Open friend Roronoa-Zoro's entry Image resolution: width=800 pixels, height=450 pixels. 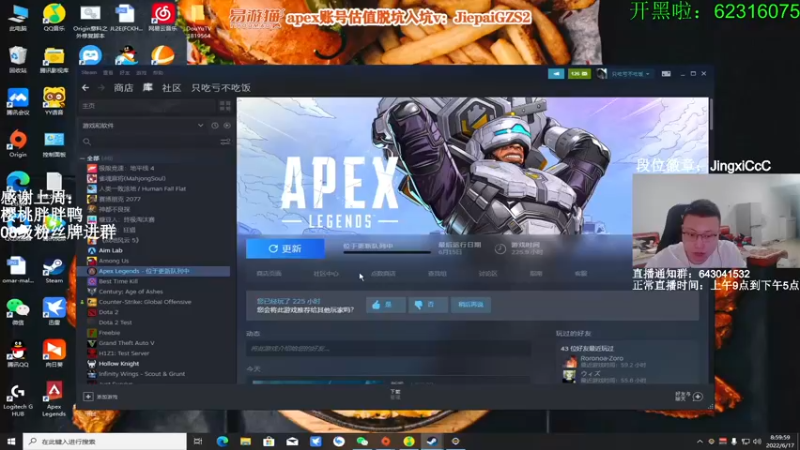(x=605, y=361)
